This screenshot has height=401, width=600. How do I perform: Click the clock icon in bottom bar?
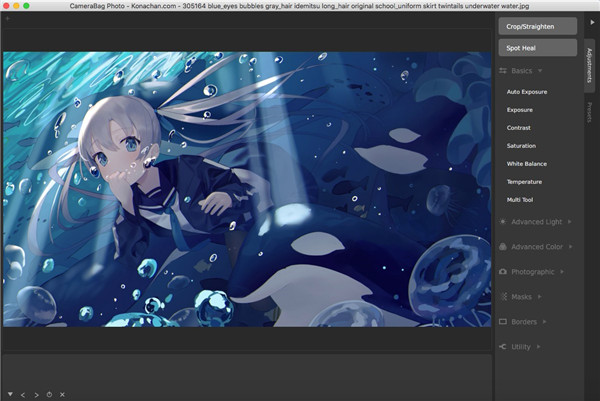coord(49,394)
